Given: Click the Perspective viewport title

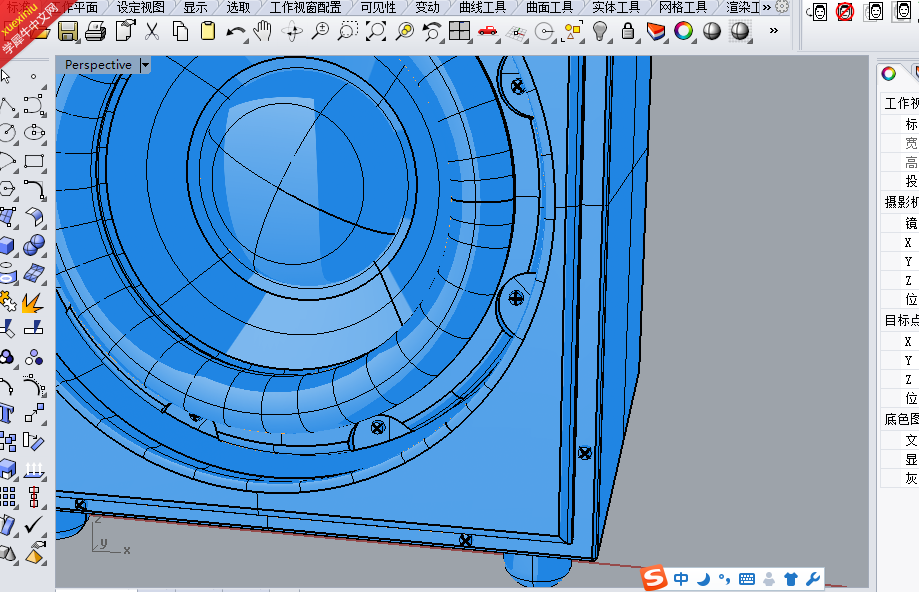Looking at the screenshot, I should point(98,65).
